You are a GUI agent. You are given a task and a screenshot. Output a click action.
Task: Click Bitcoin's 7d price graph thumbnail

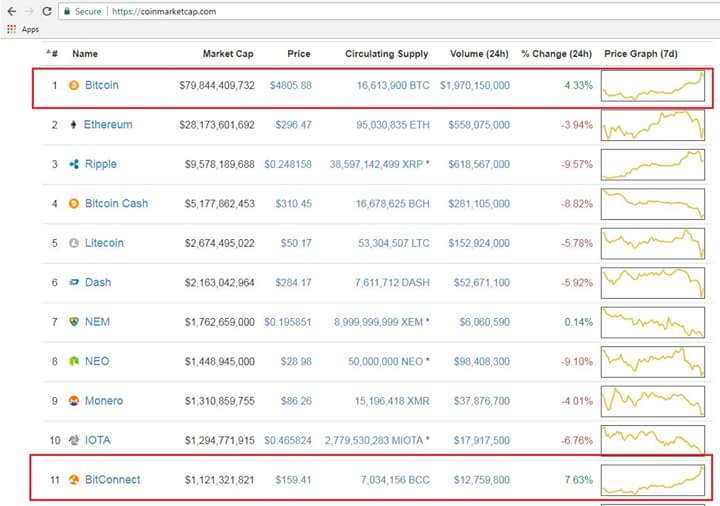coord(652,86)
